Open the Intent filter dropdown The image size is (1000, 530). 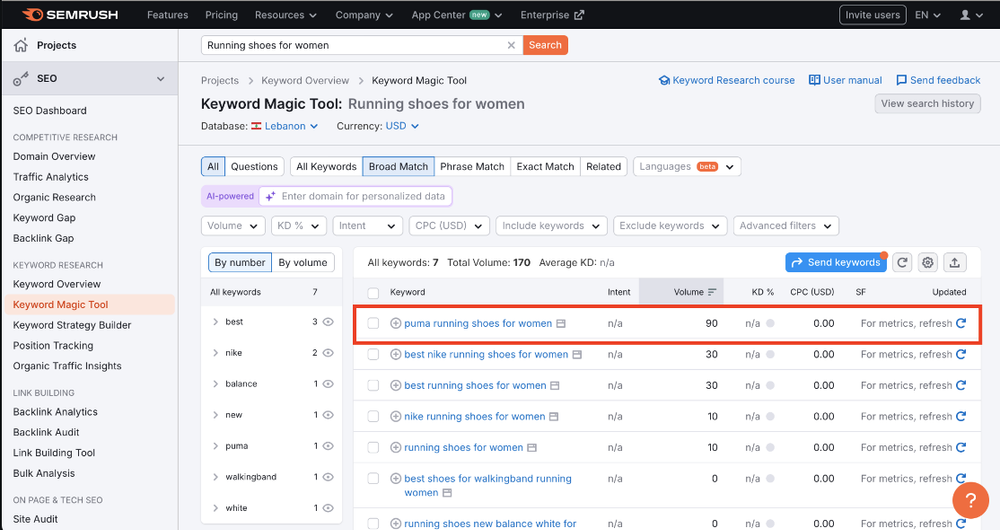point(367,226)
